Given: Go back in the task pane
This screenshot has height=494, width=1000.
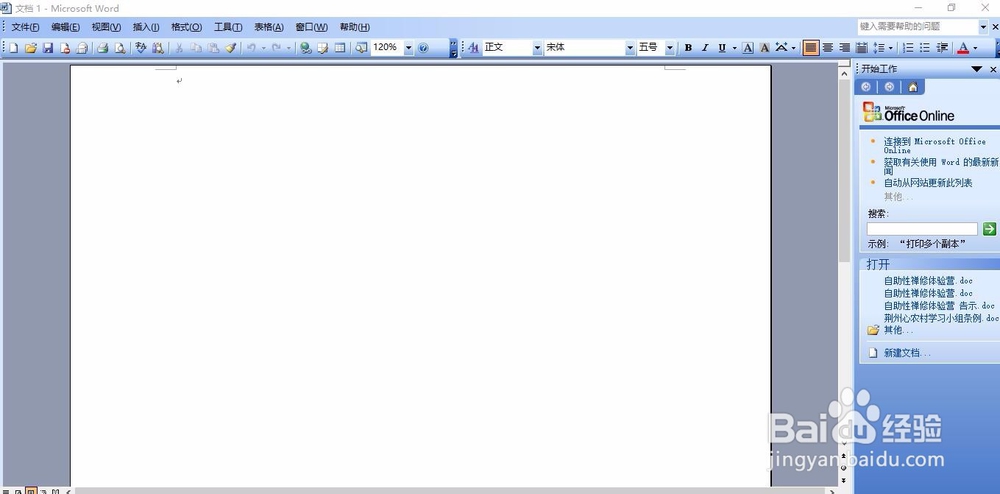Looking at the screenshot, I should click(865, 87).
